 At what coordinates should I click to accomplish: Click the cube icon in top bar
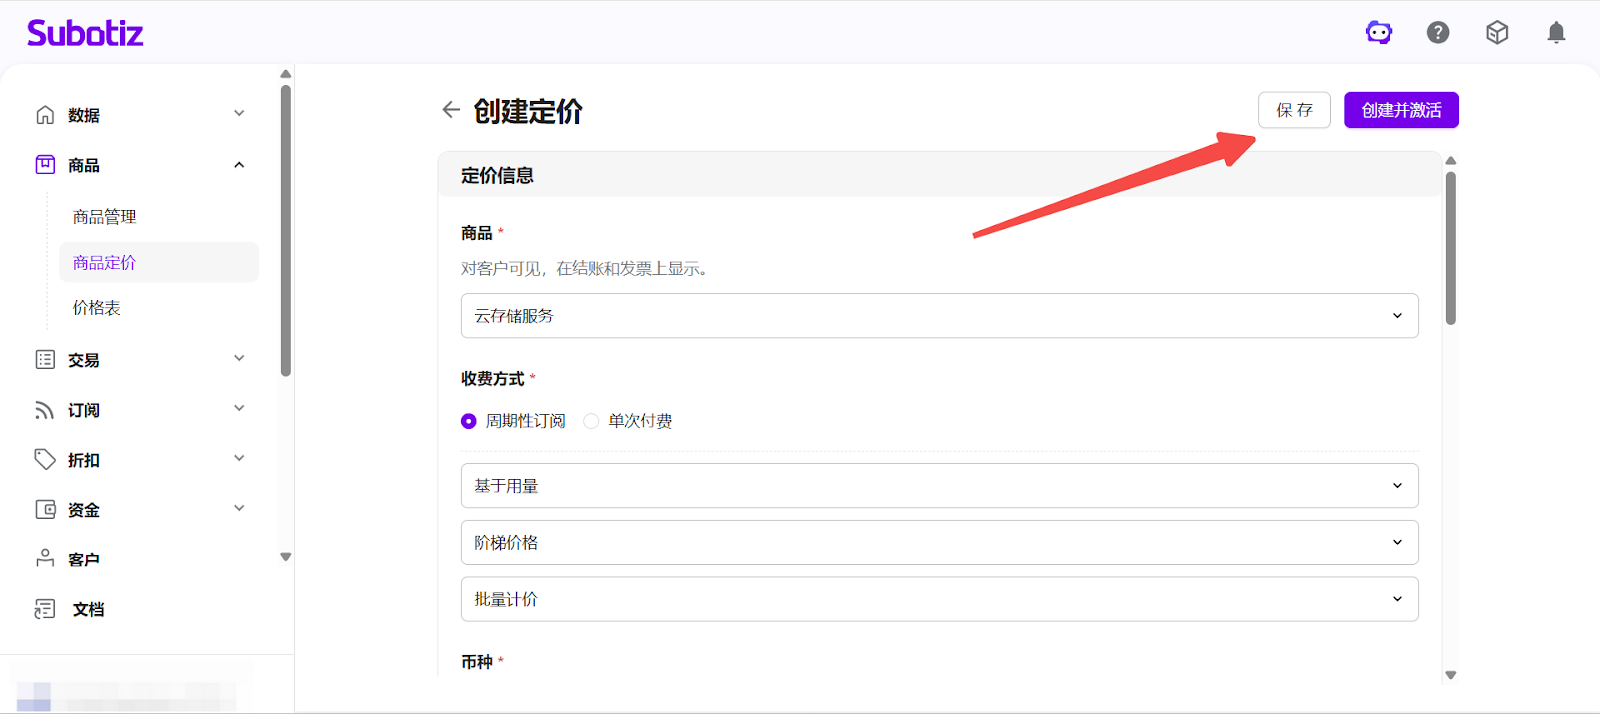(1497, 33)
